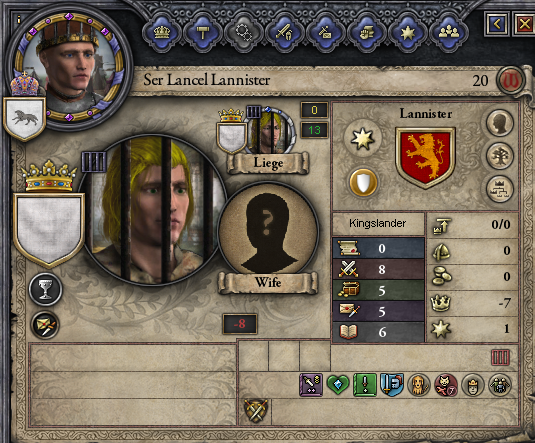This screenshot has height=443, width=535.
Task: Open the military sword tab icon
Action: pyautogui.click(x=285, y=33)
